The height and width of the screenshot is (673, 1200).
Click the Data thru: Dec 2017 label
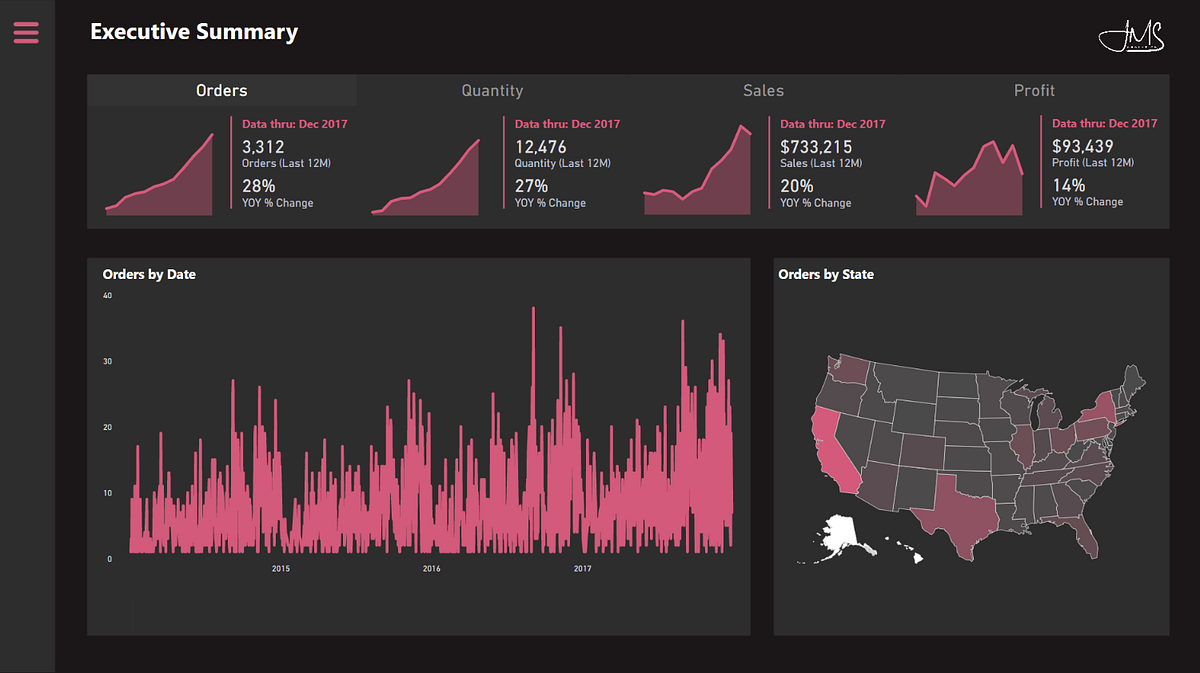(294, 123)
